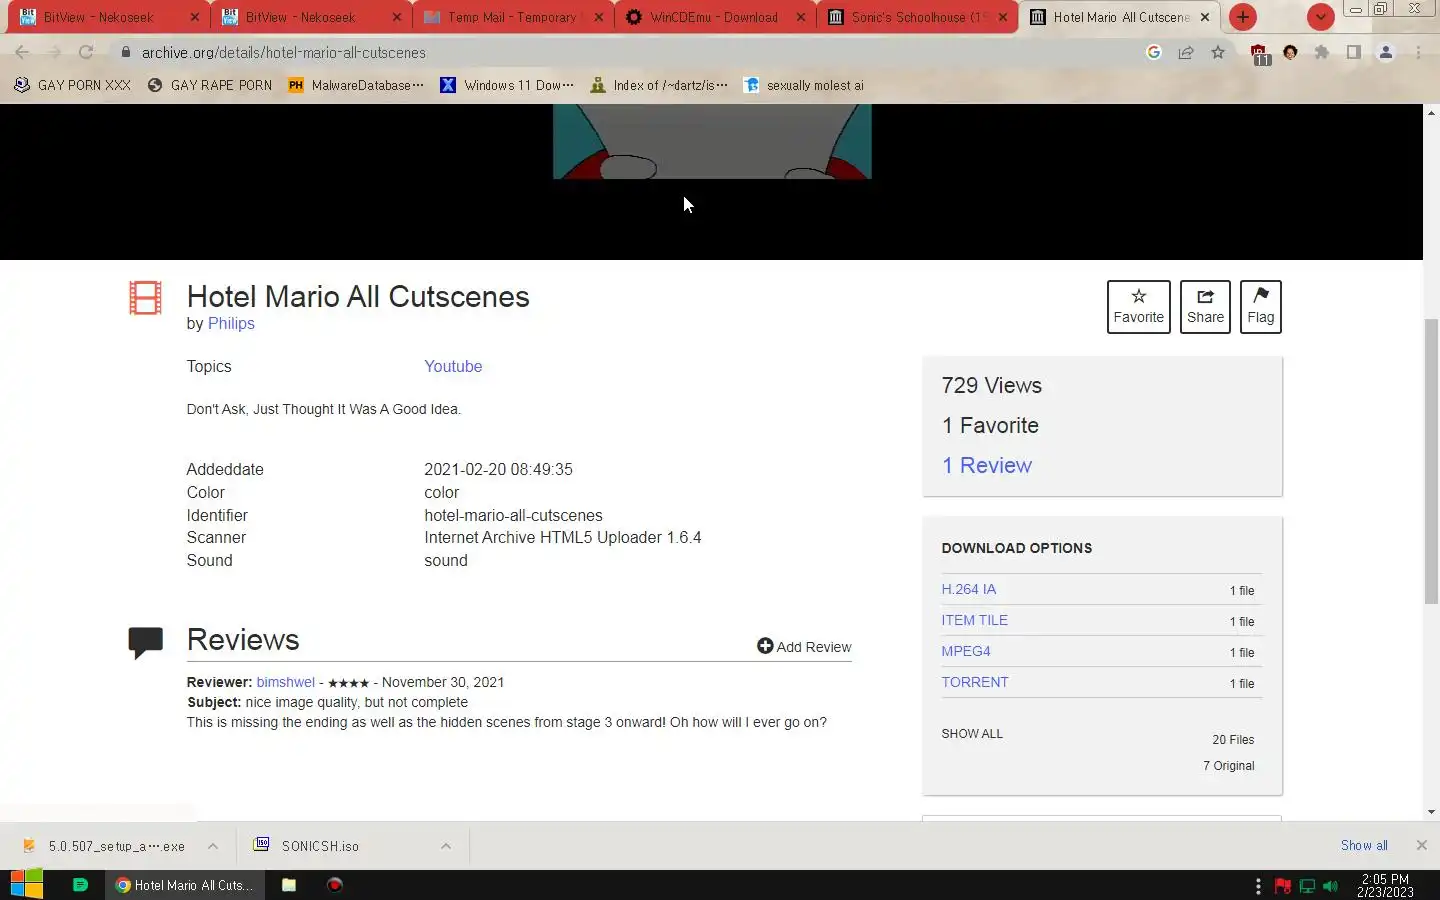Click the video player thumbnail

tap(712, 142)
